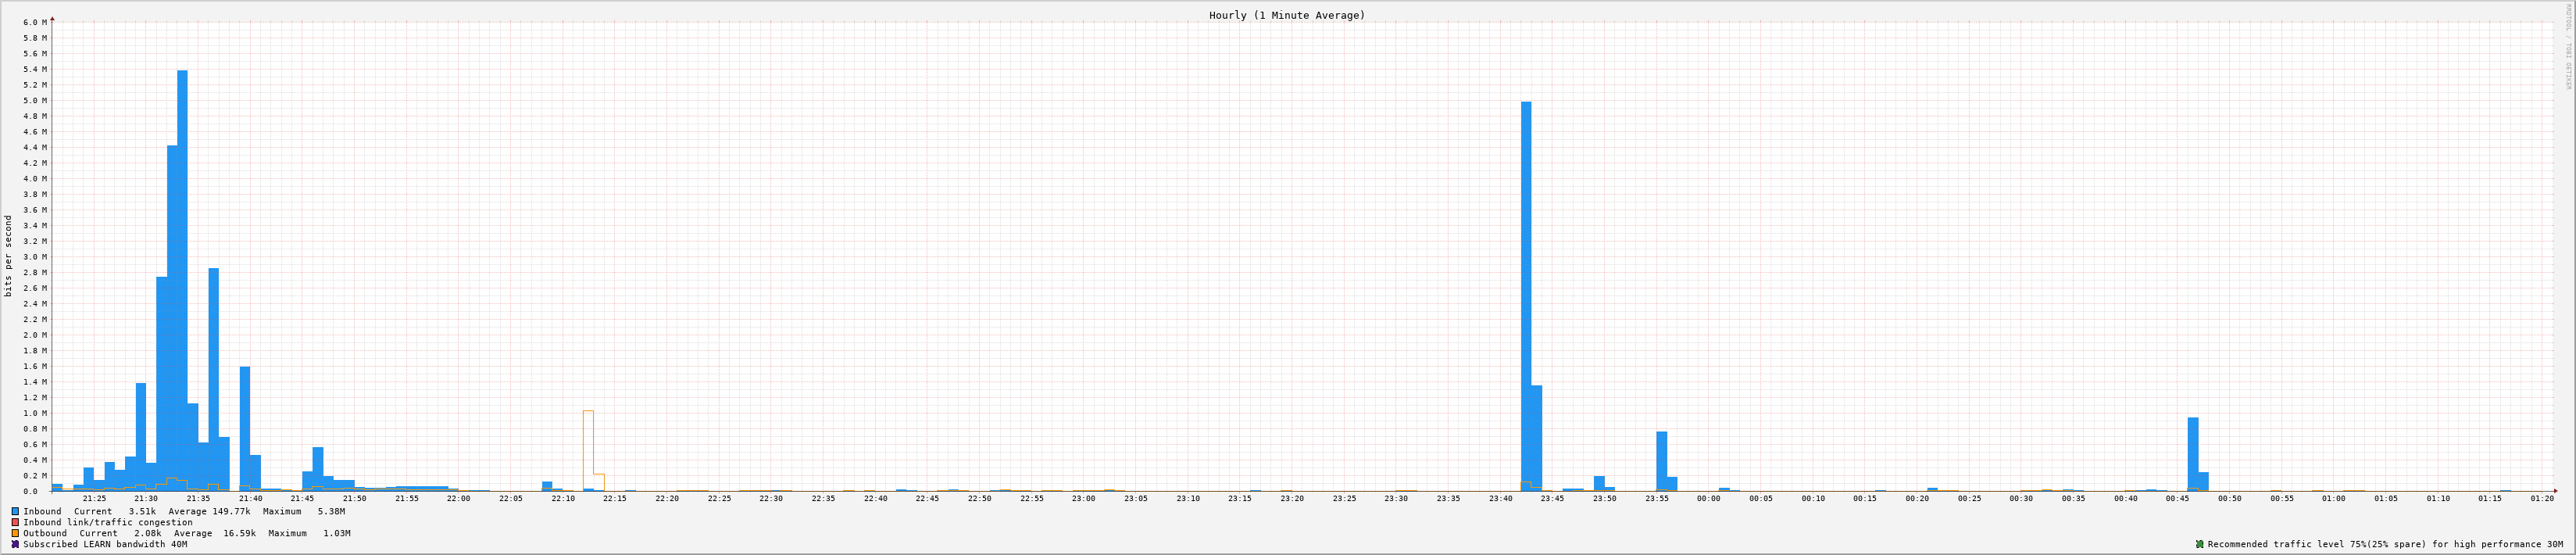Click the purple Subscribed LEARN bandwidth swatch
This screenshot has width=2576, height=555.
click(x=15, y=544)
